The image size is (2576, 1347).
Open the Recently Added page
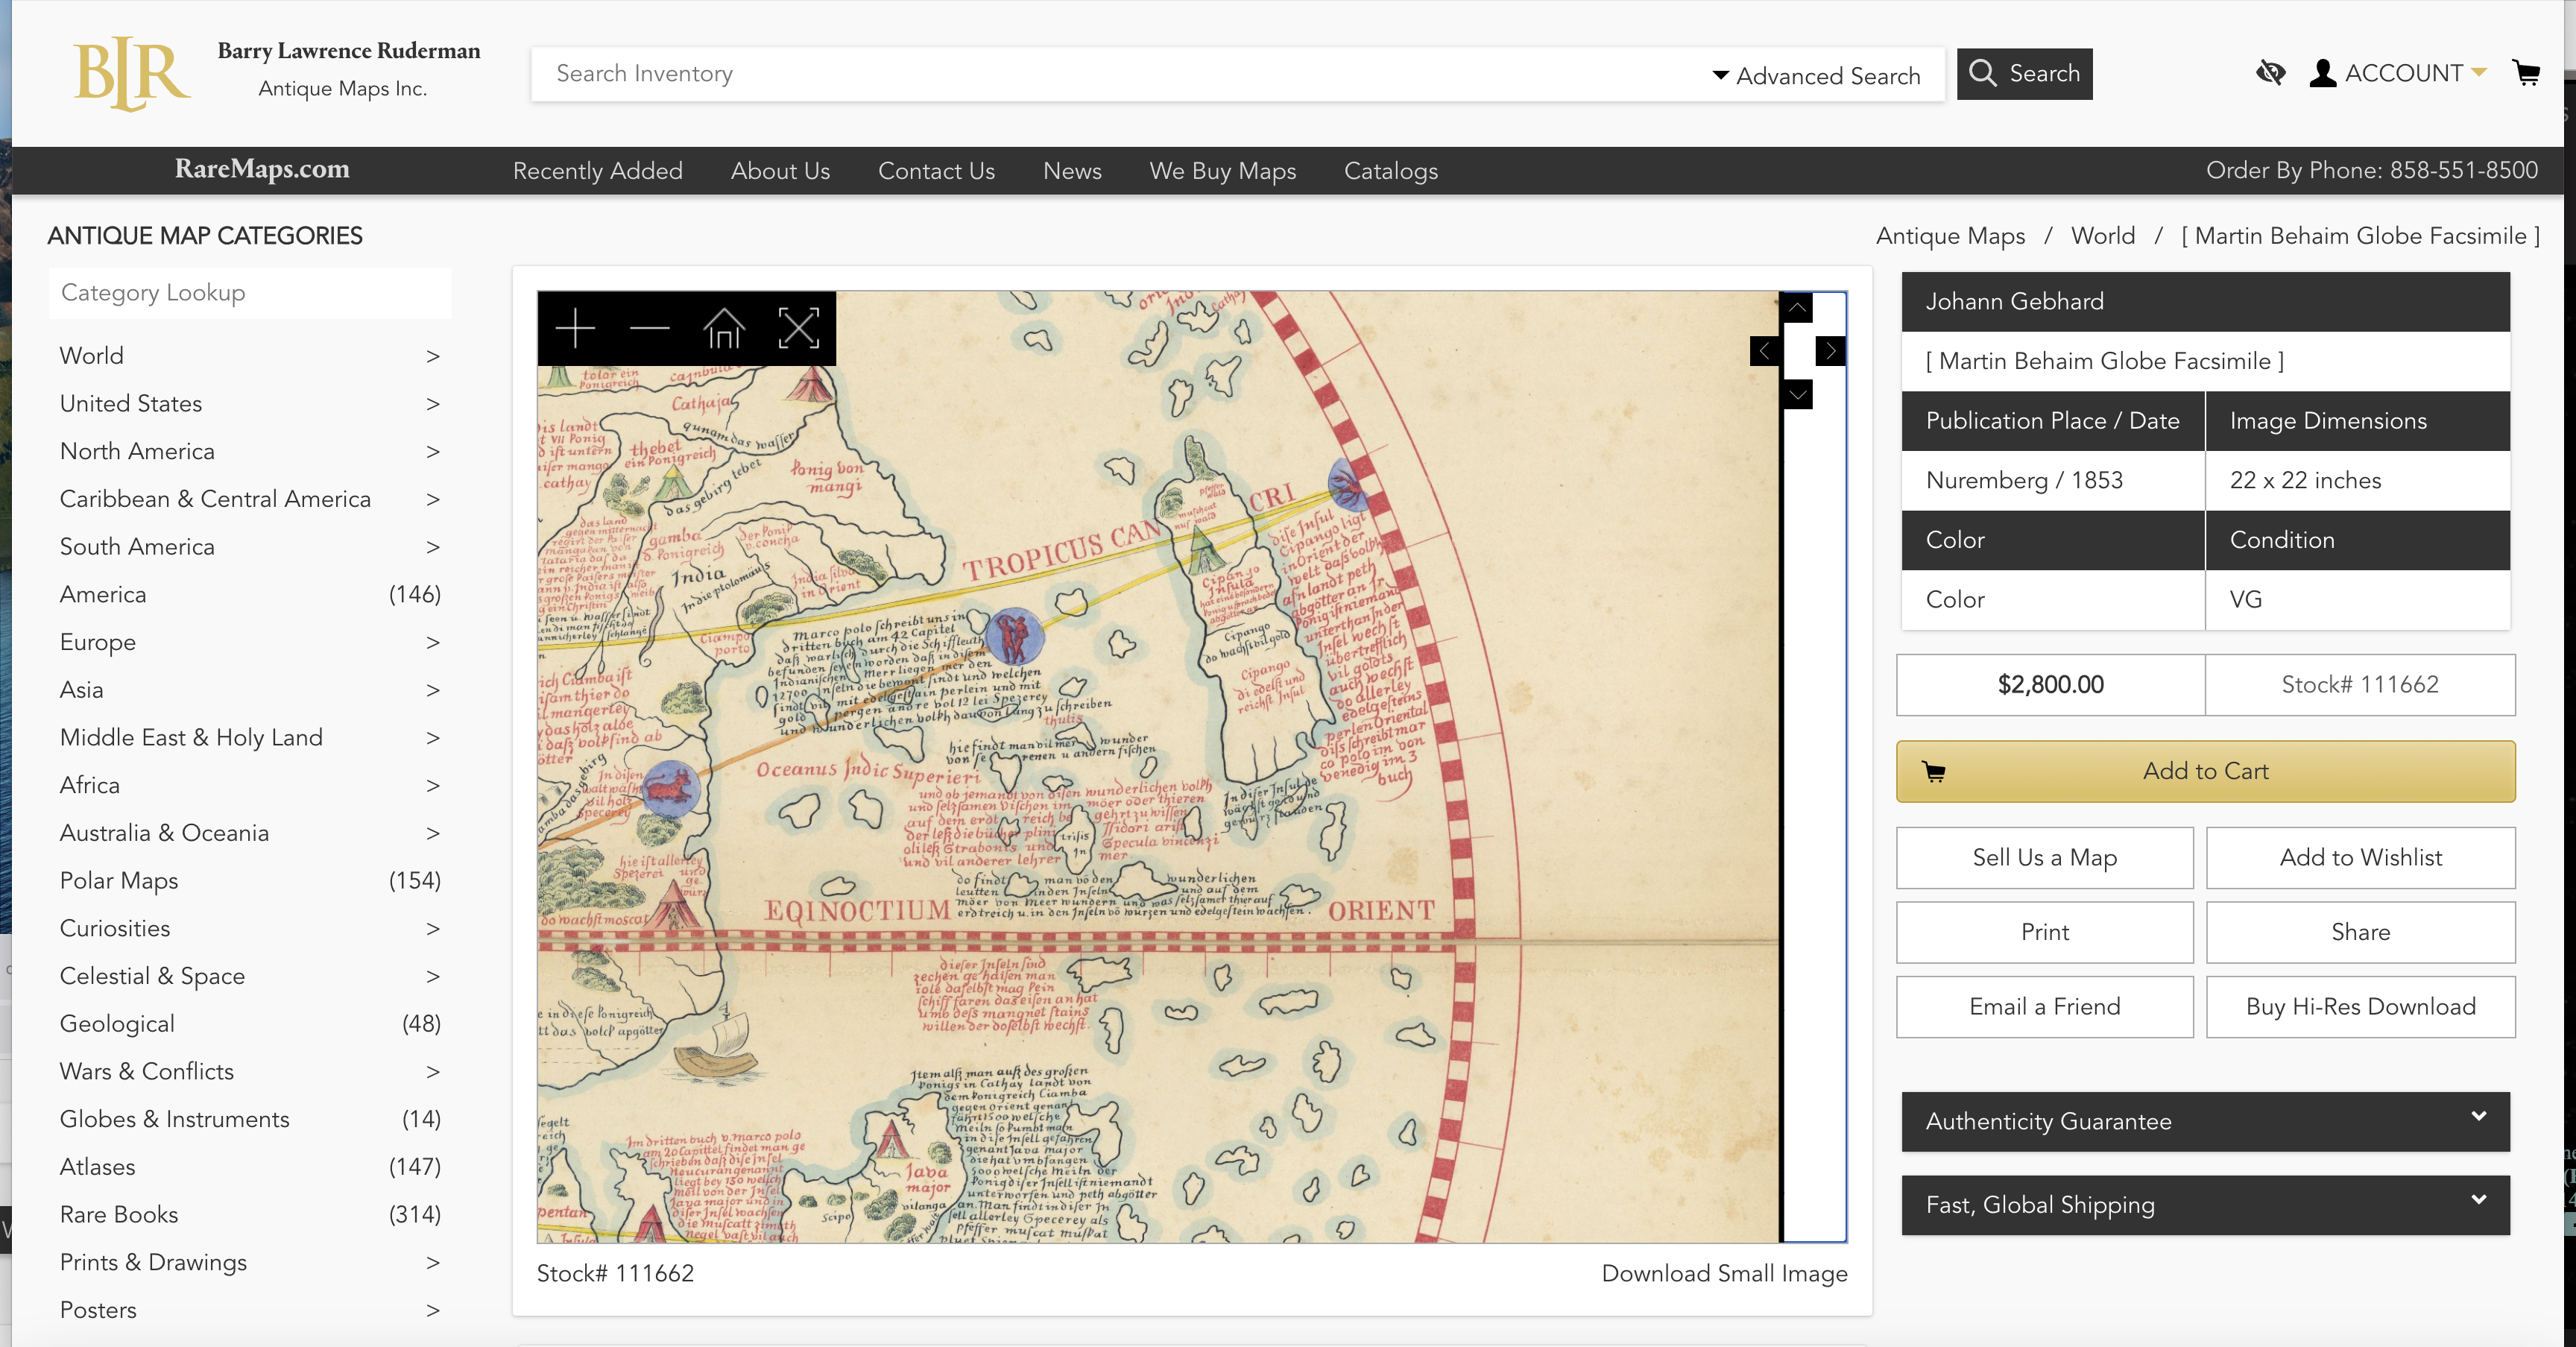[x=597, y=171]
